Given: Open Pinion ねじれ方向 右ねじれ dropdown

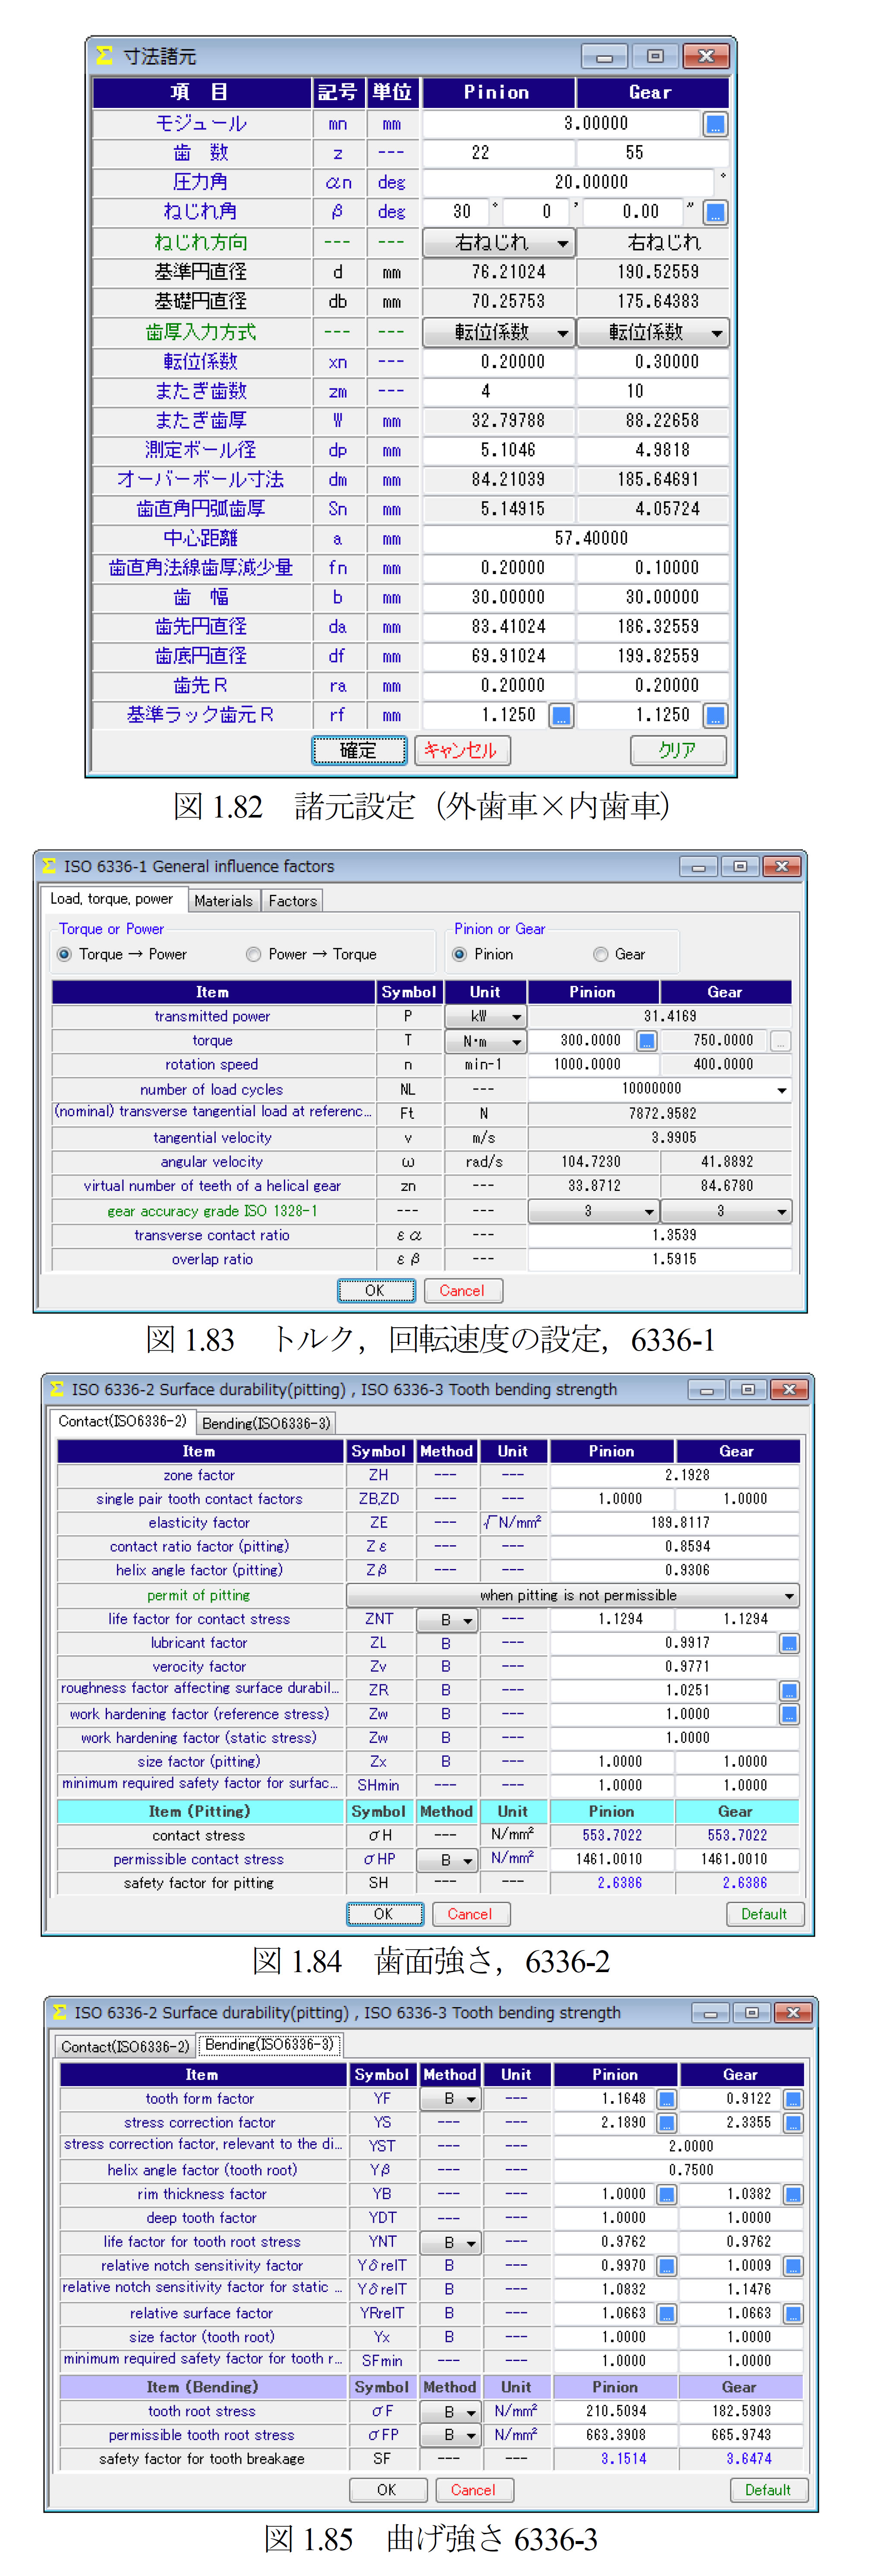Looking at the screenshot, I should coord(499,243).
